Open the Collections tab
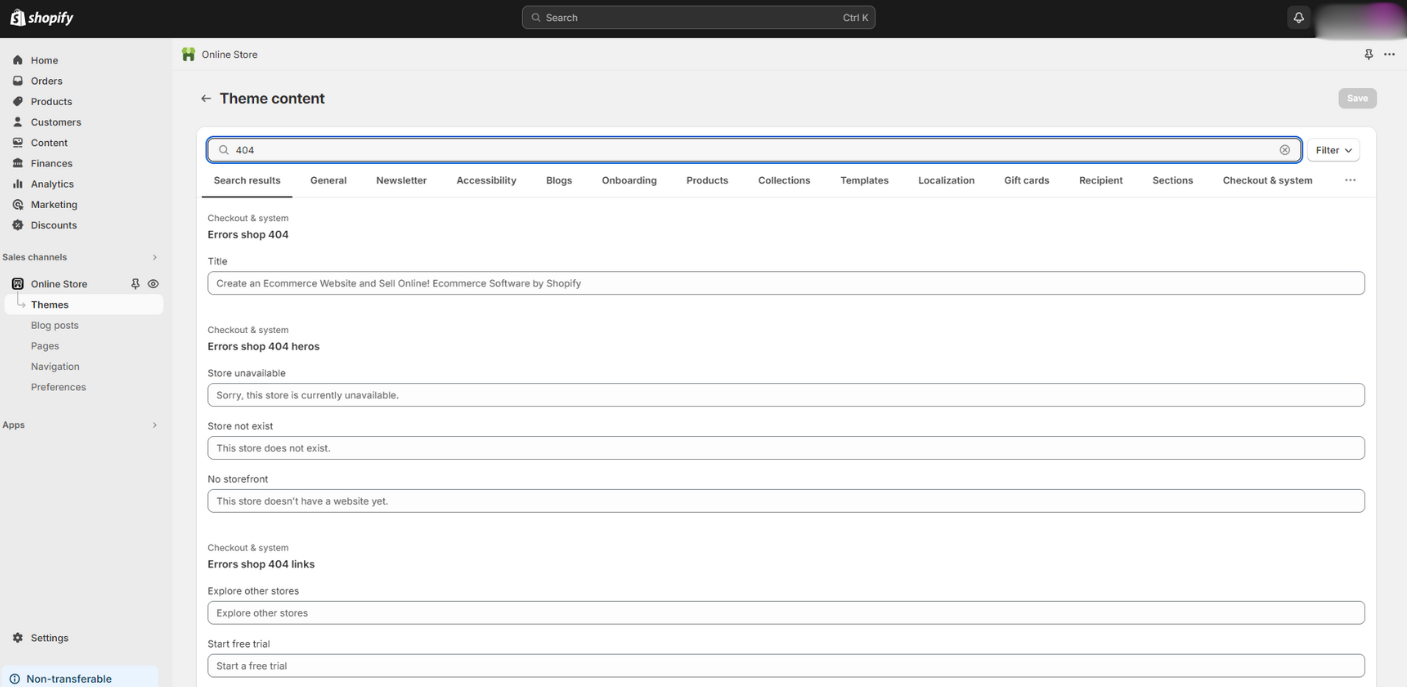1407x687 pixels. click(784, 181)
